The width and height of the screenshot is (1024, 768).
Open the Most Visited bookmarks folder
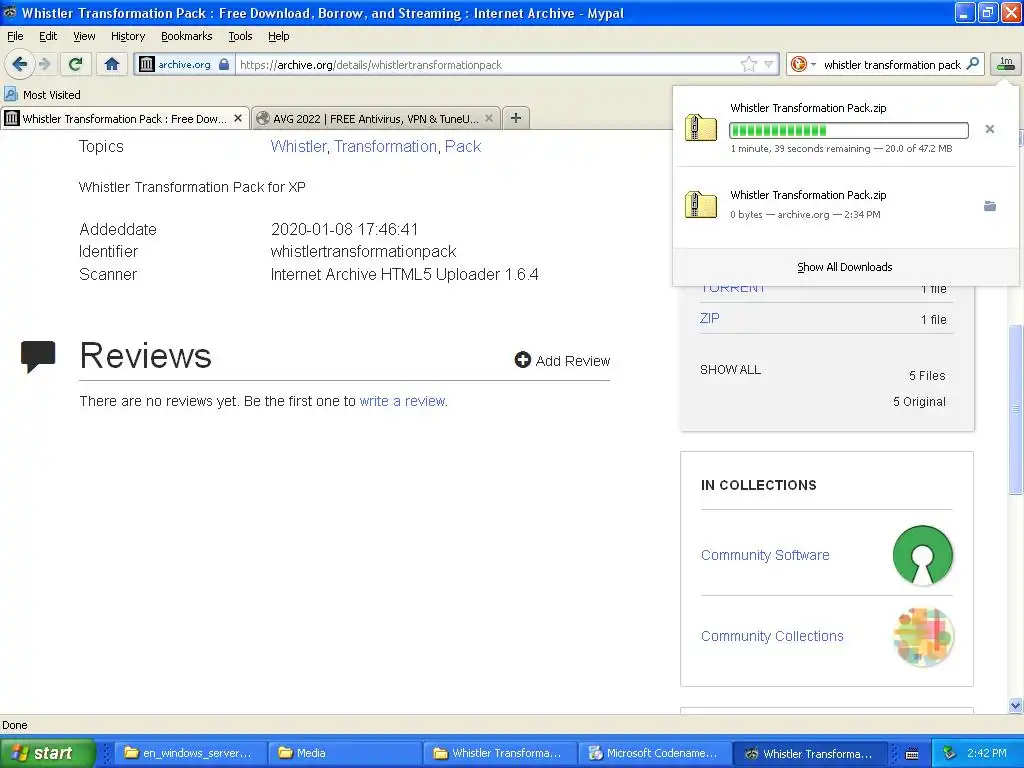42,95
